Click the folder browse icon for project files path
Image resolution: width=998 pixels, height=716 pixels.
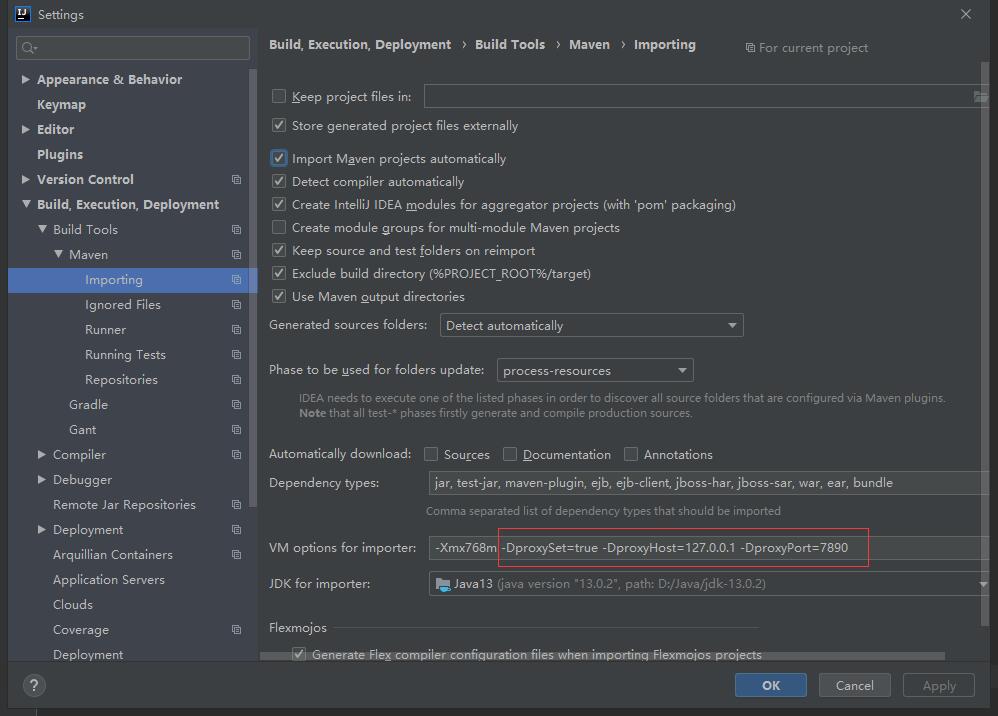point(980,97)
